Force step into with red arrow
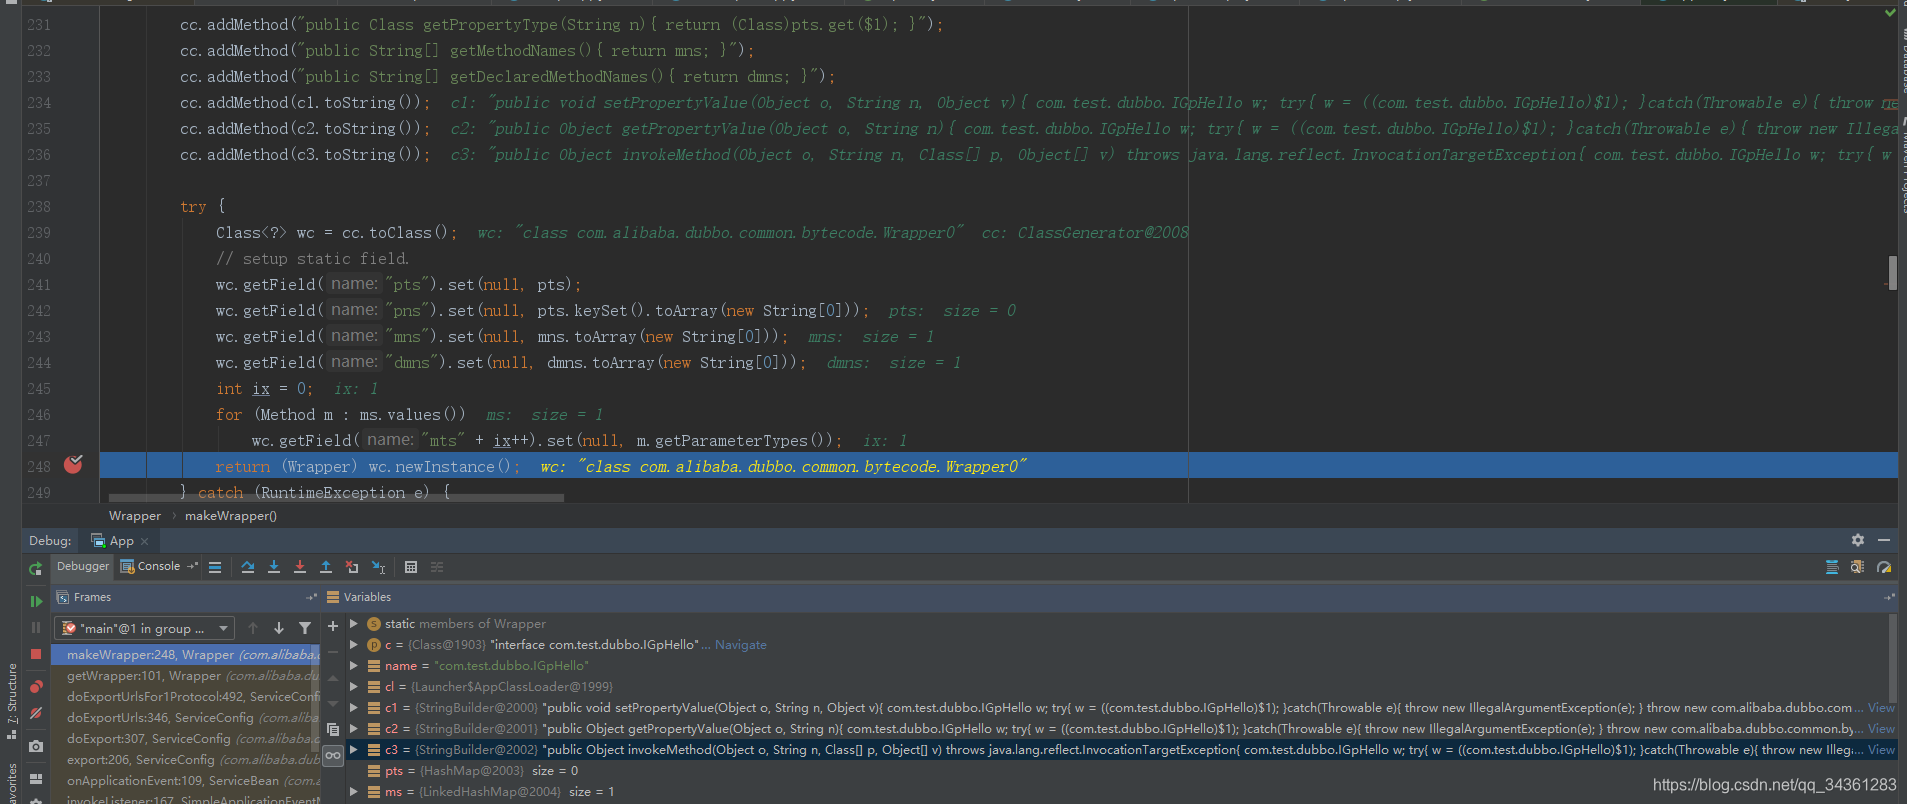The width and height of the screenshot is (1907, 804). tap(300, 567)
